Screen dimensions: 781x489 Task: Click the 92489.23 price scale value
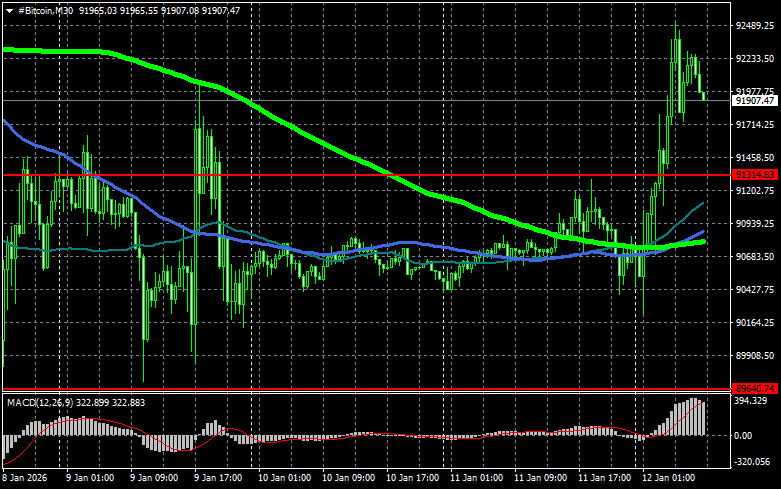click(755, 26)
